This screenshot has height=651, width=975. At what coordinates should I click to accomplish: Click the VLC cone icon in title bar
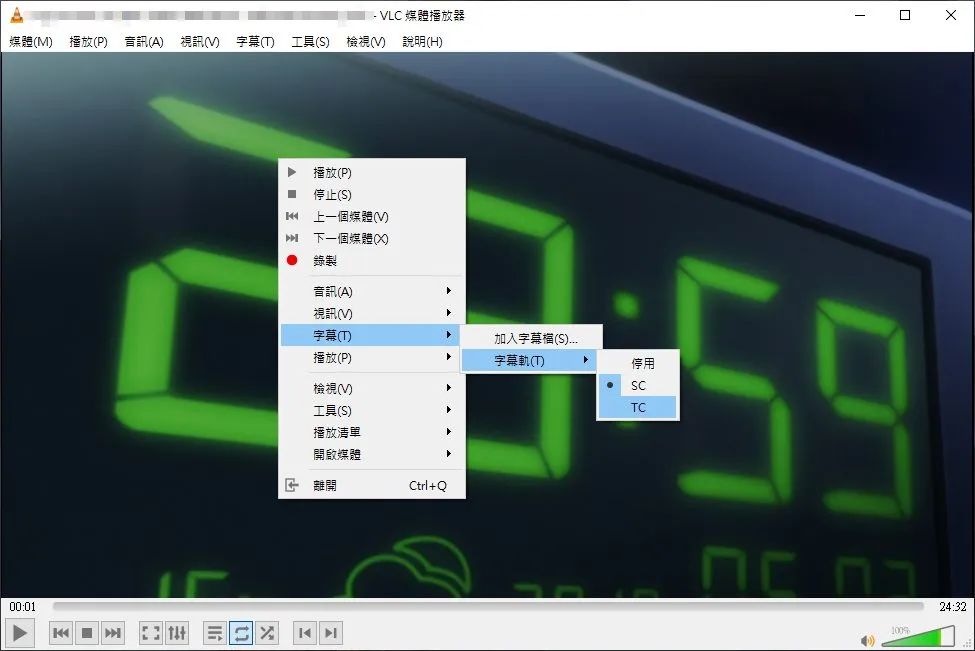(x=17, y=16)
